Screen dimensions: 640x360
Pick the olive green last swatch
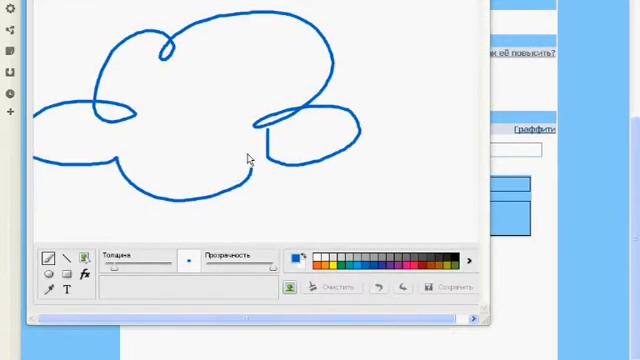[455, 266]
